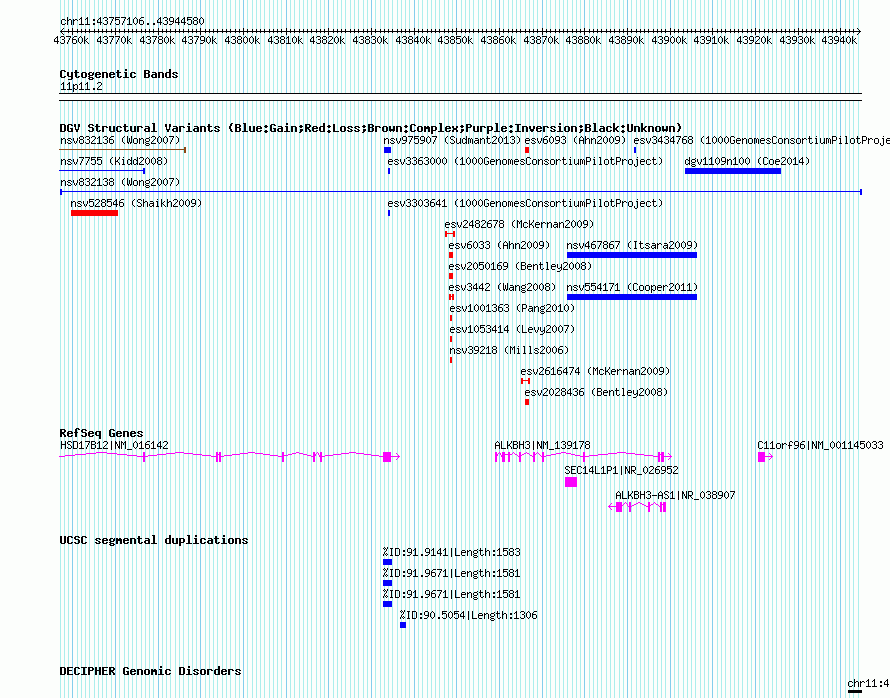Click the 43850k ruler tick label
Image resolution: width=890 pixels, height=698 pixels.
[x=455, y=40]
